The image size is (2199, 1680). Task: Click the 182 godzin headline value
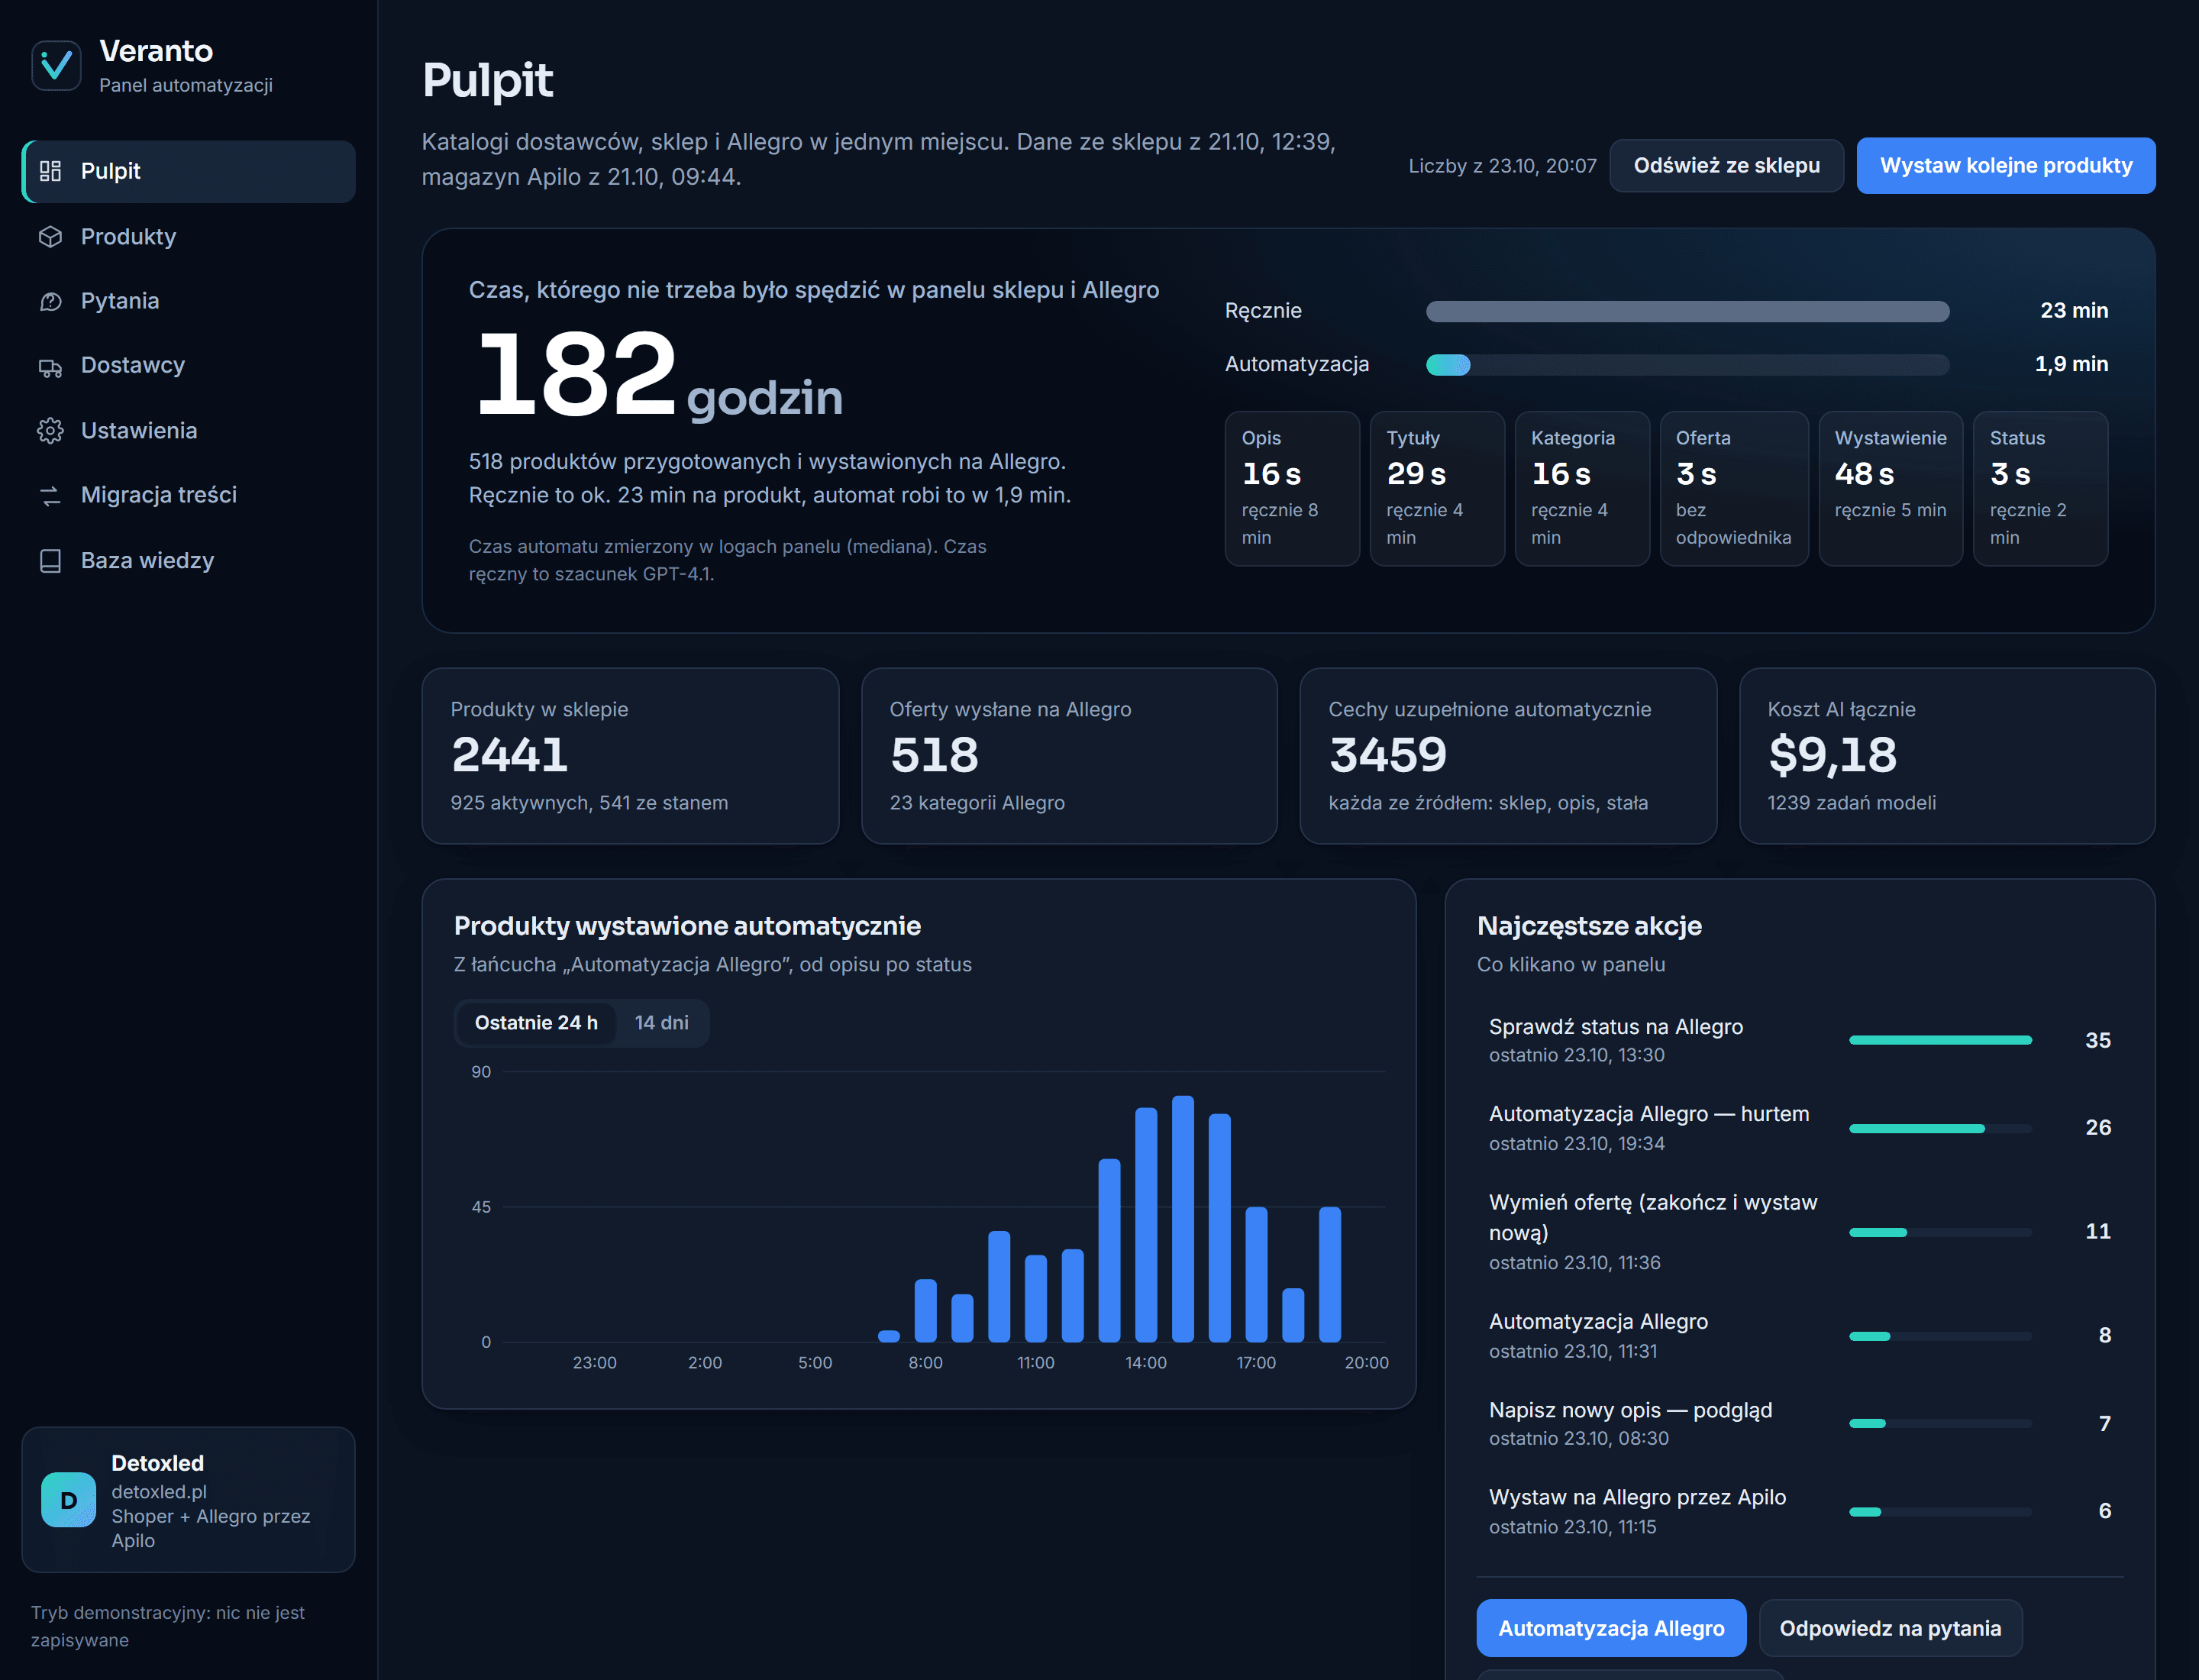[660, 375]
